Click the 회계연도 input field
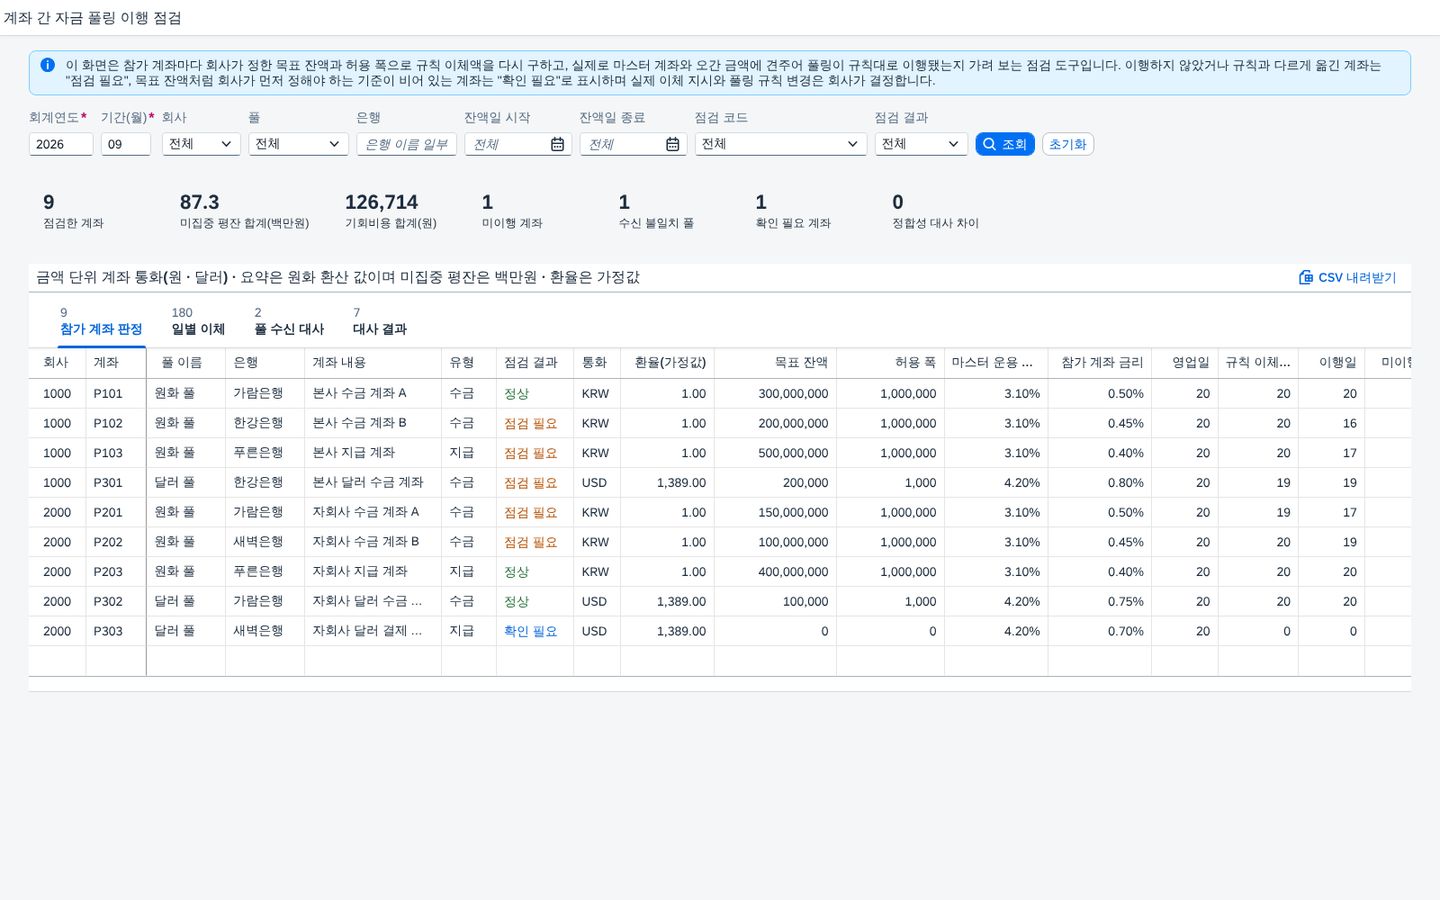 coord(61,144)
